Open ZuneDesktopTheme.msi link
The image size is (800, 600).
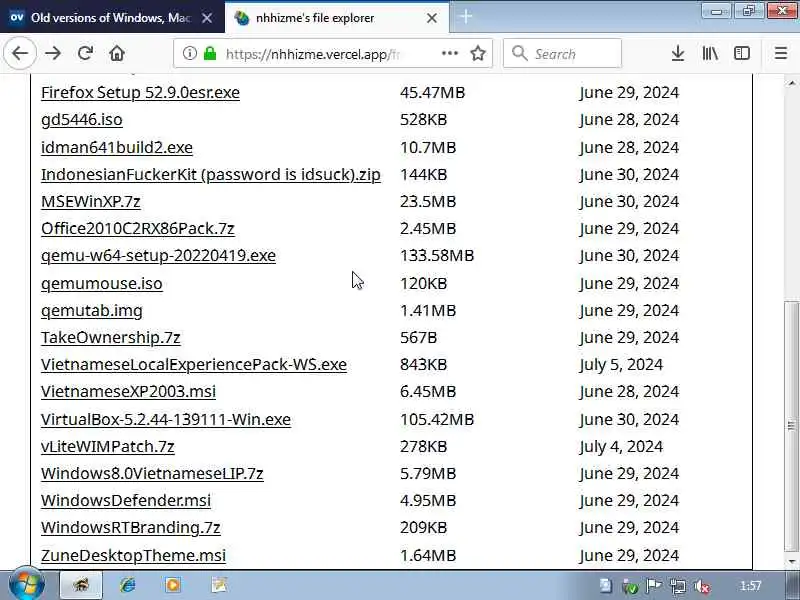pyautogui.click(x=133, y=555)
